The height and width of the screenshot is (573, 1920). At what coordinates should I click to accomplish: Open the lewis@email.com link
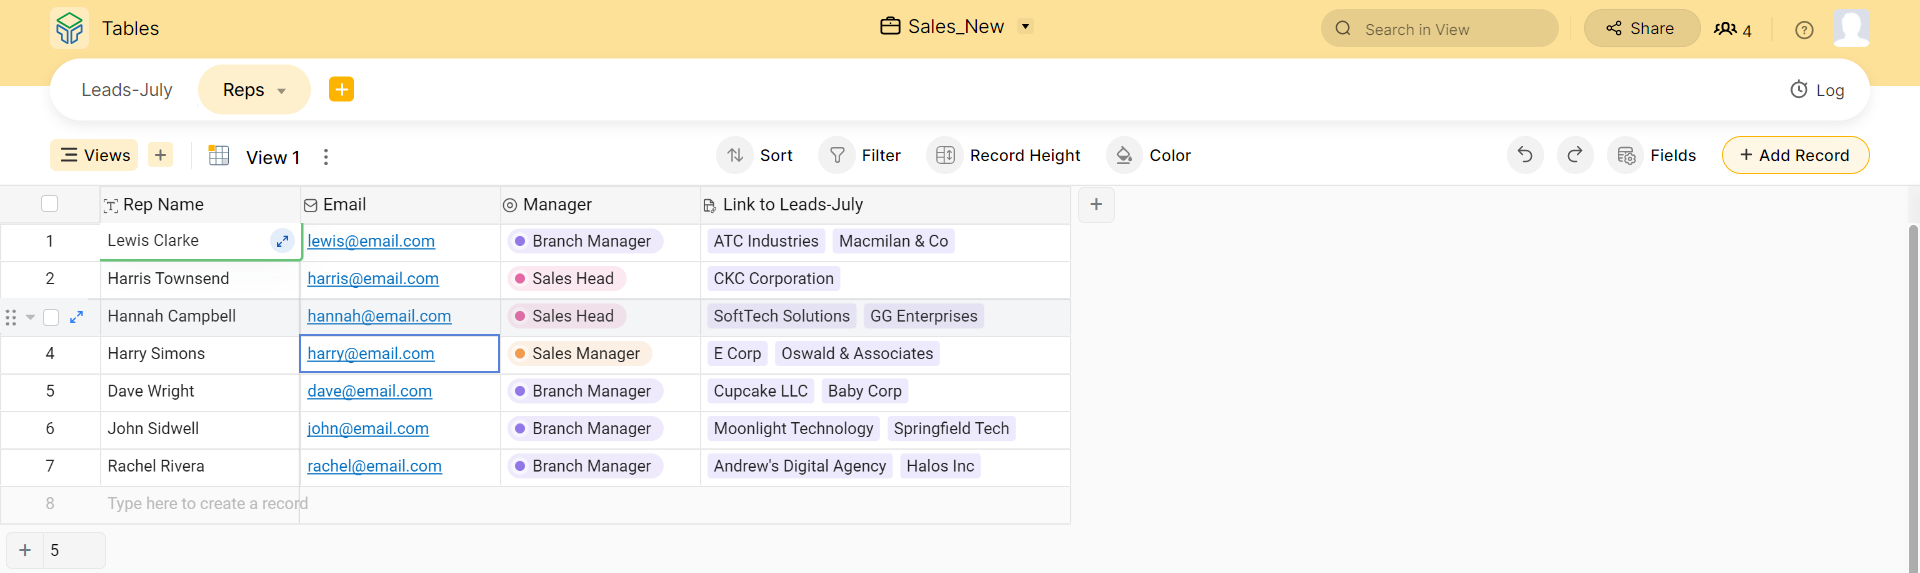coord(371,241)
